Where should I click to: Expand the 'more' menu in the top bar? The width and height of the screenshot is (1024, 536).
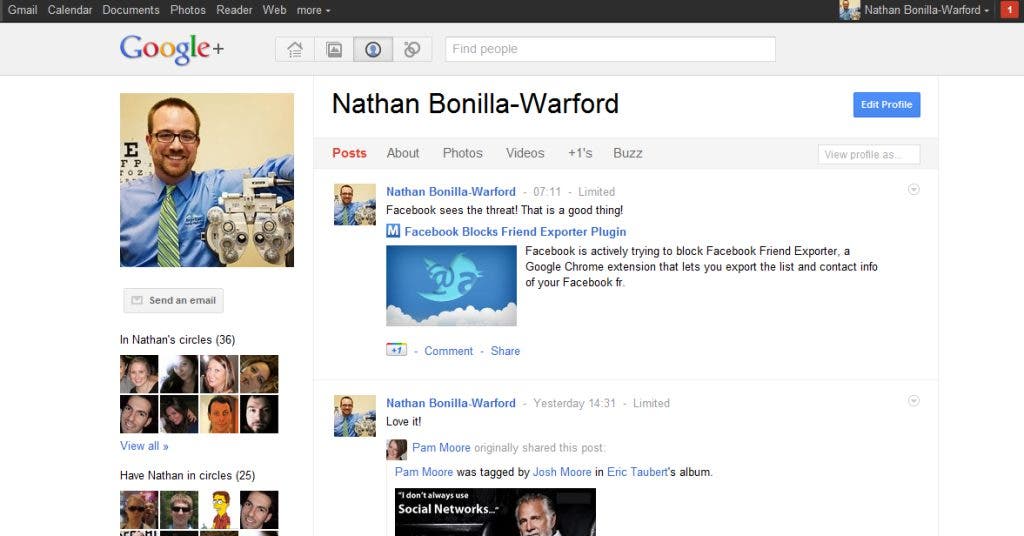[x=313, y=10]
